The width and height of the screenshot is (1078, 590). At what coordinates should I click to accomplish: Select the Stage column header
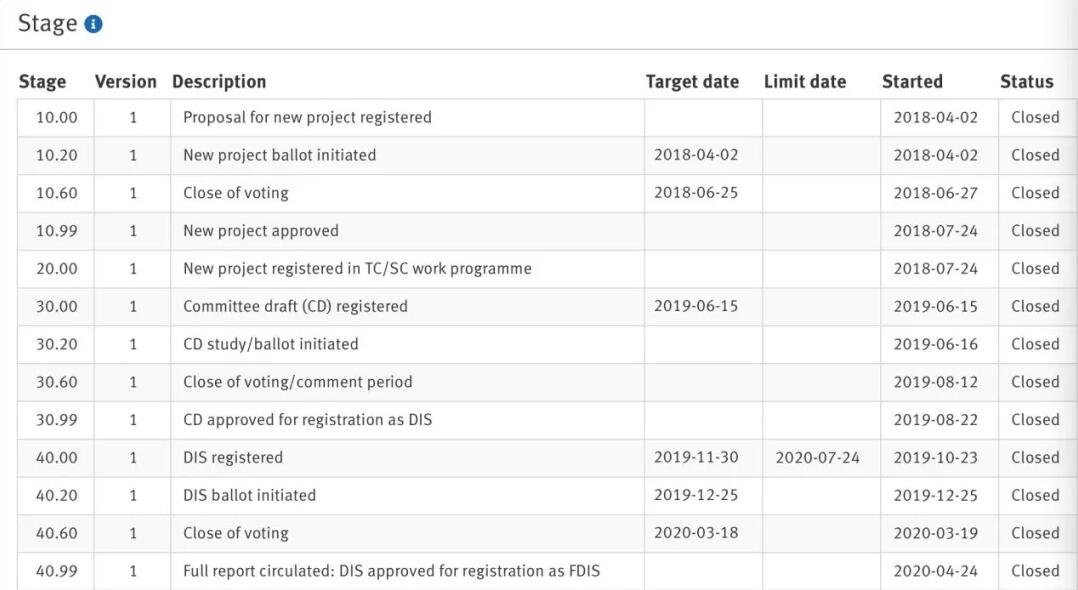tap(43, 81)
